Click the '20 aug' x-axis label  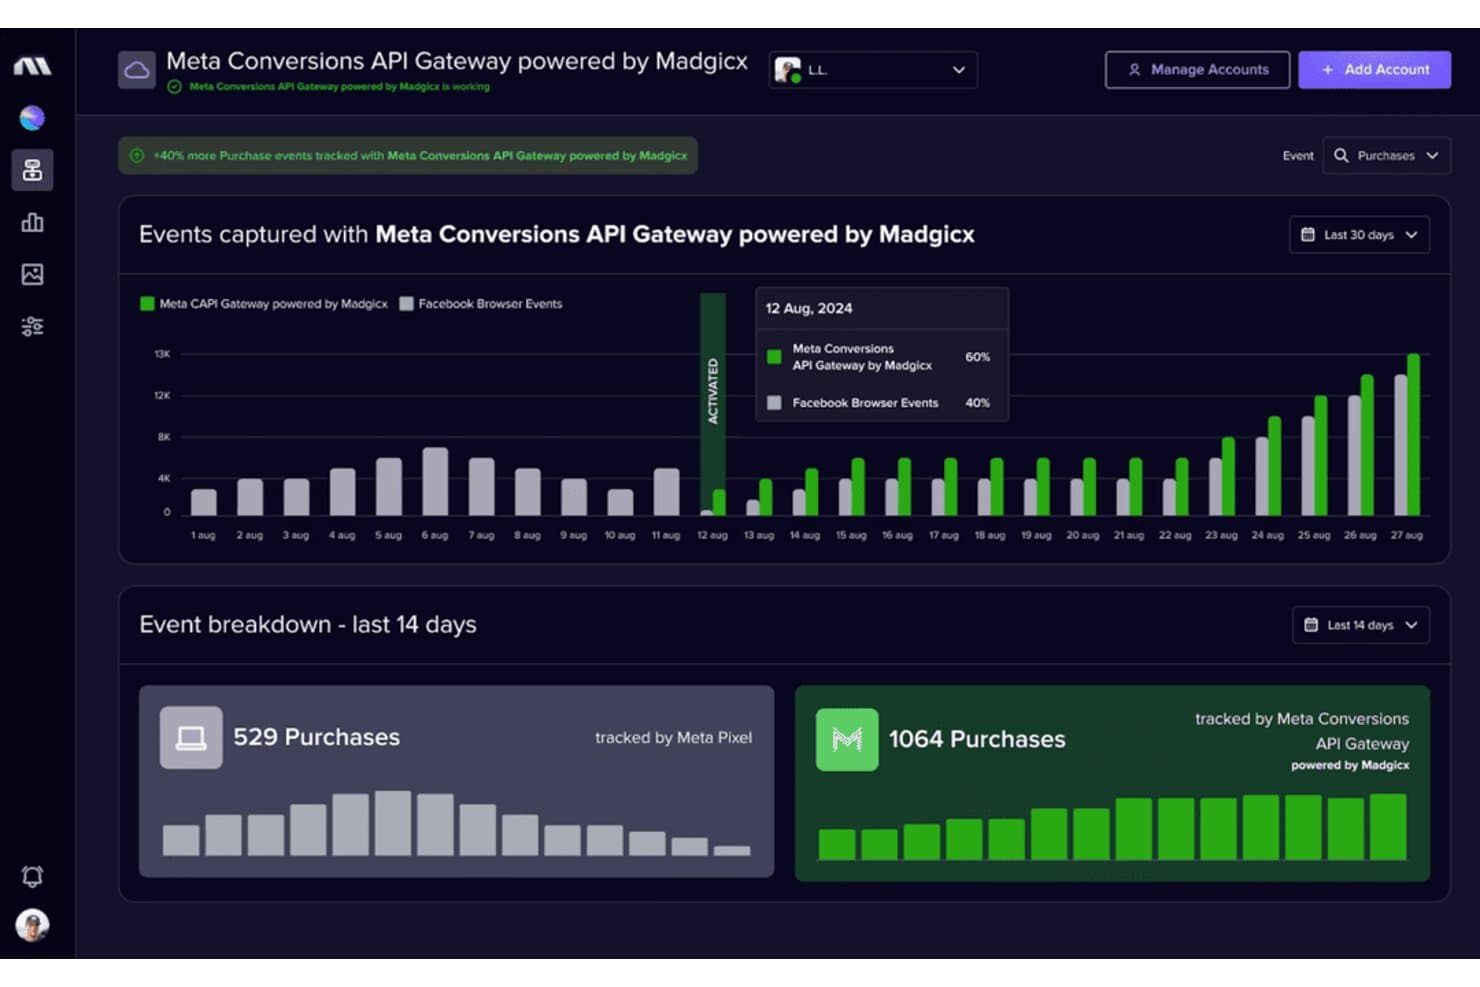1082,535
